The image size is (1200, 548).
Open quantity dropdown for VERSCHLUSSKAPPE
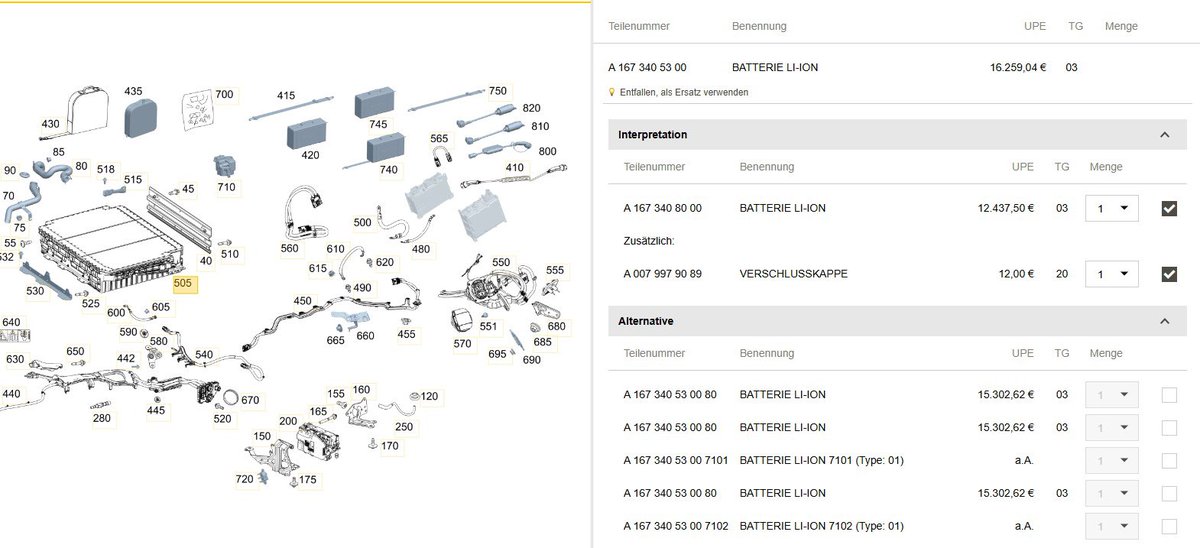point(1112,274)
